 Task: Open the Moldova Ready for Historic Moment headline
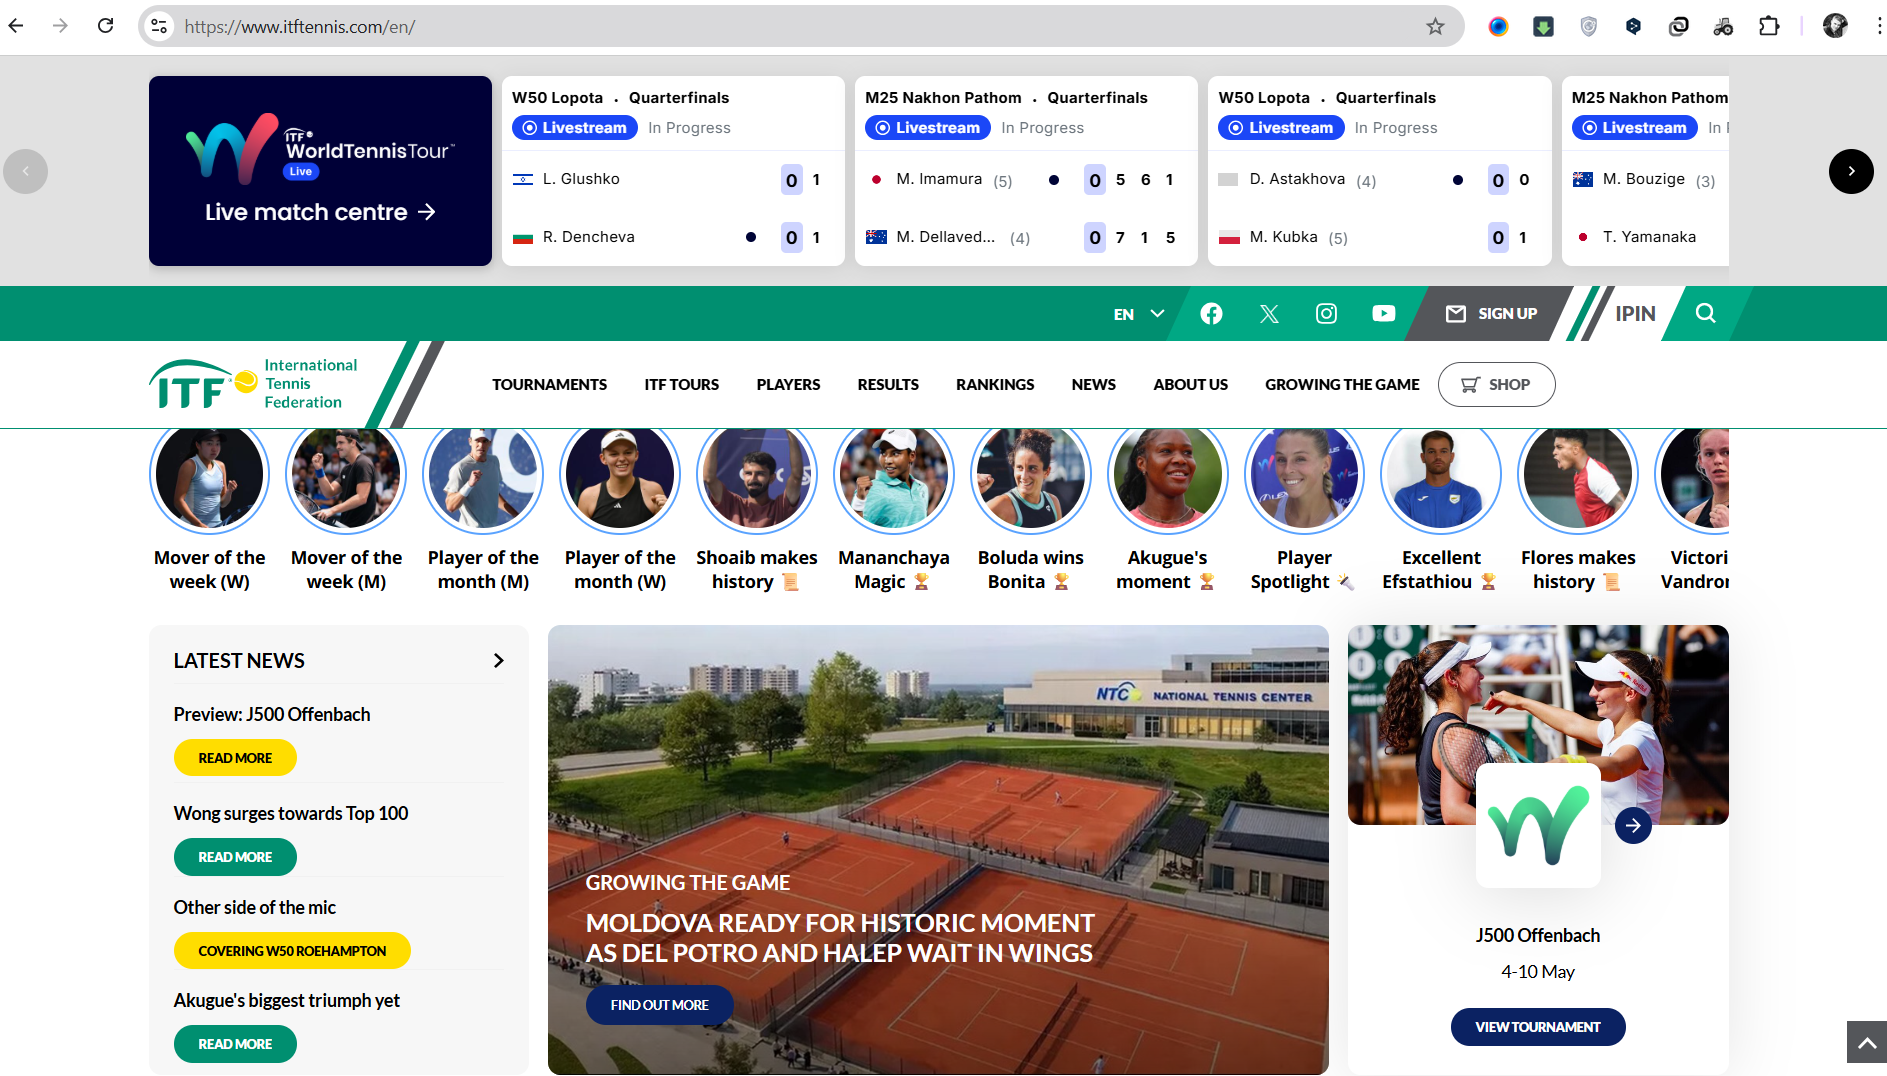click(840, 938)
